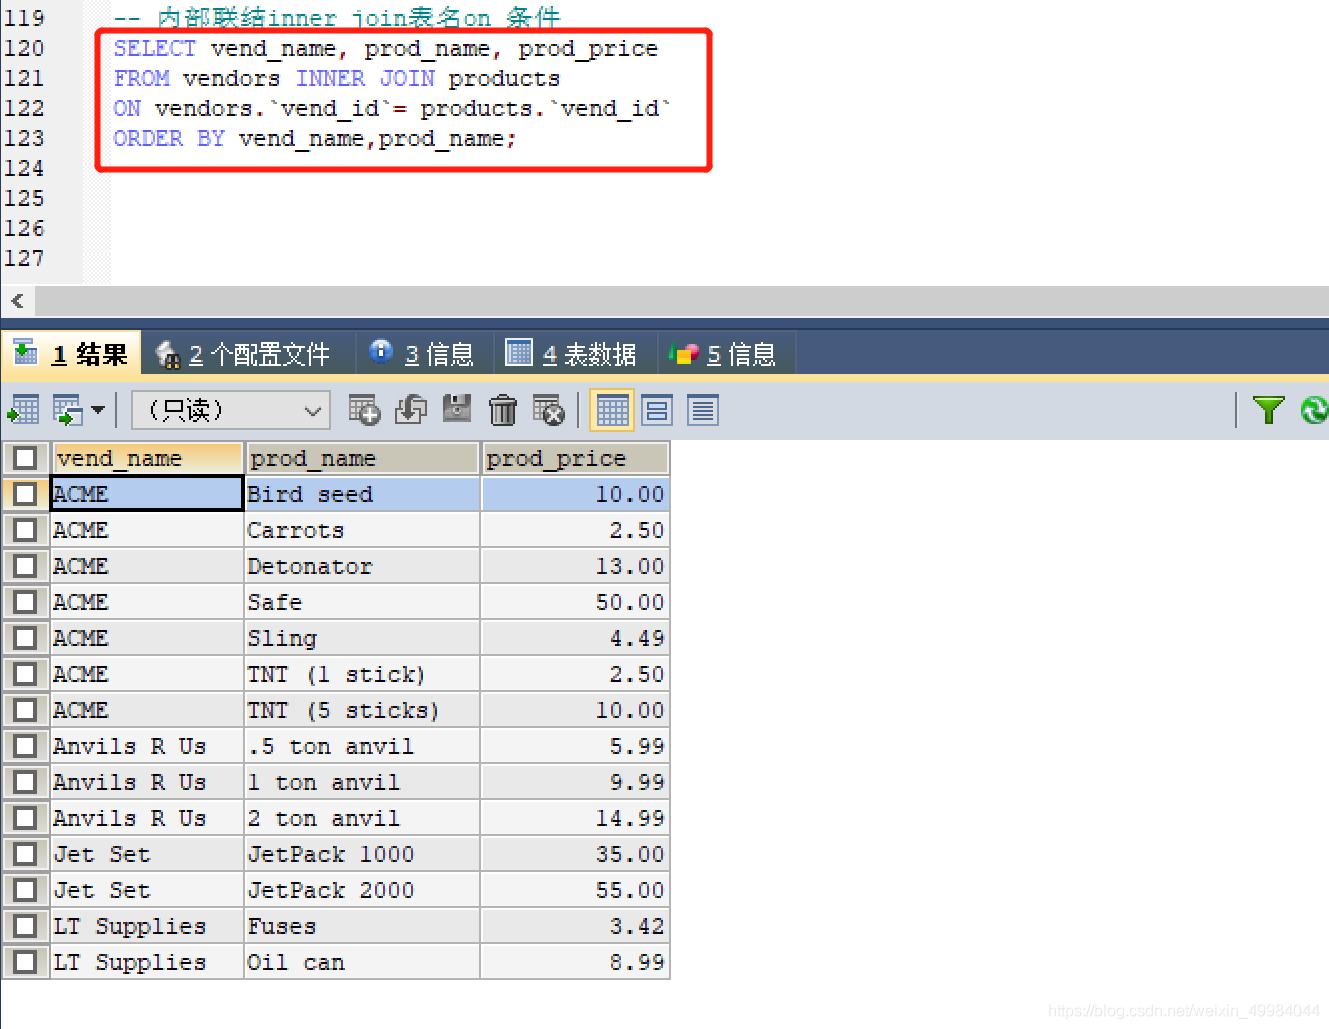This screenshot has height=1029, width=1329.
Task: Click the cancel changes icon
Action: tap(549, 410)
